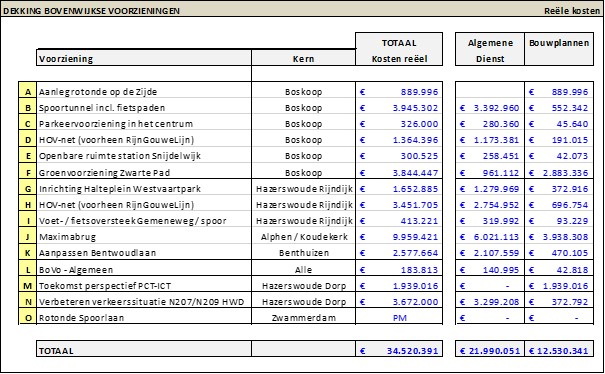Click total cost value '3.844.447'
605x374 pixels.
pos(415,173)
